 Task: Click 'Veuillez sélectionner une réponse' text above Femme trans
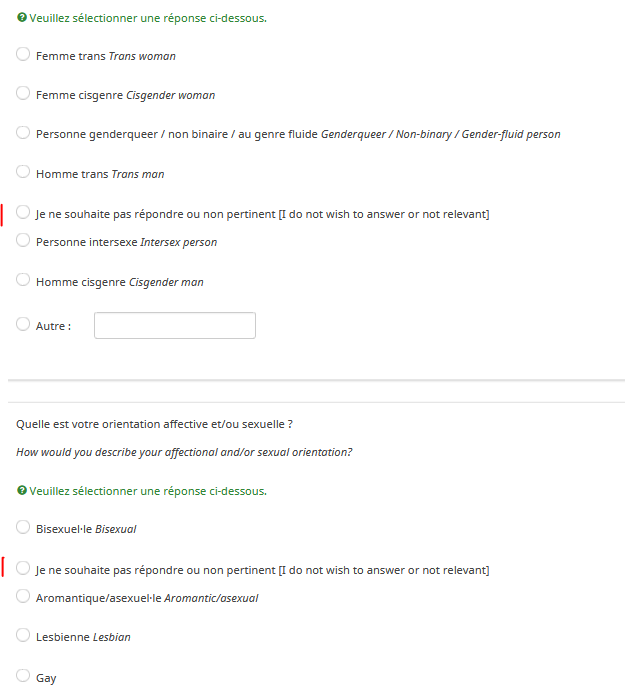tap(148, 18)
